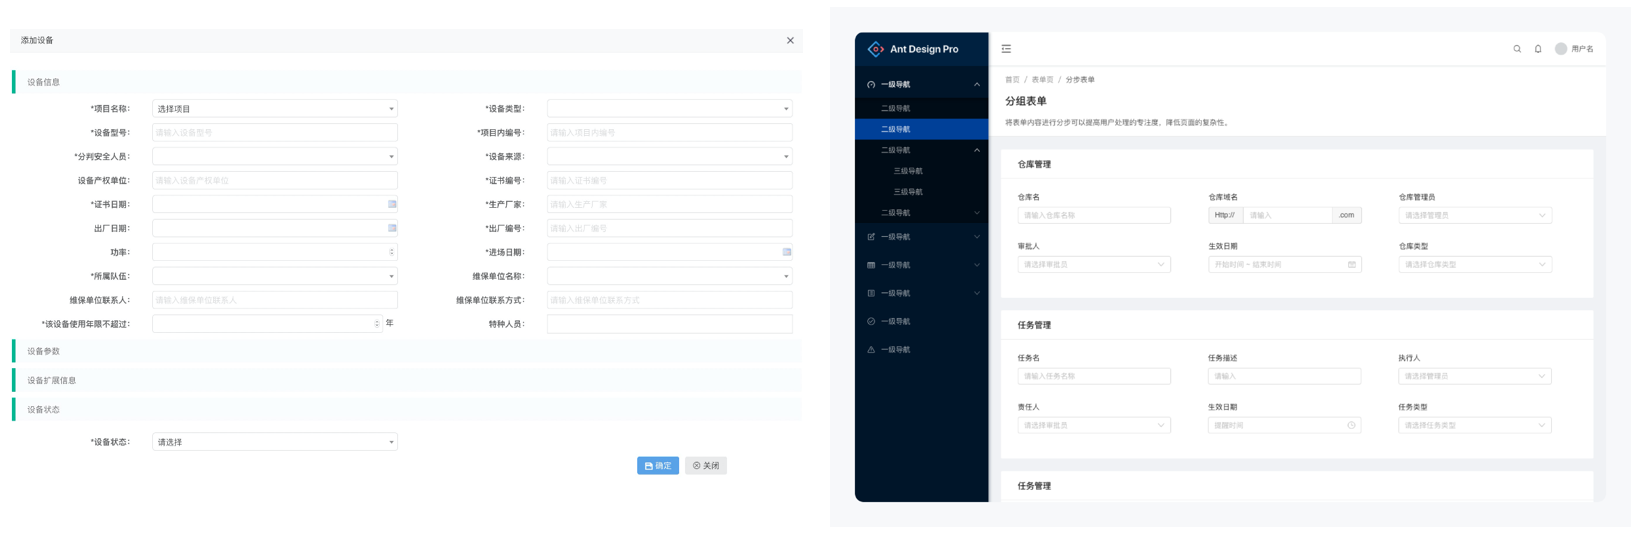Open the 请选择任务类型 dropdown

point(1475,425)
